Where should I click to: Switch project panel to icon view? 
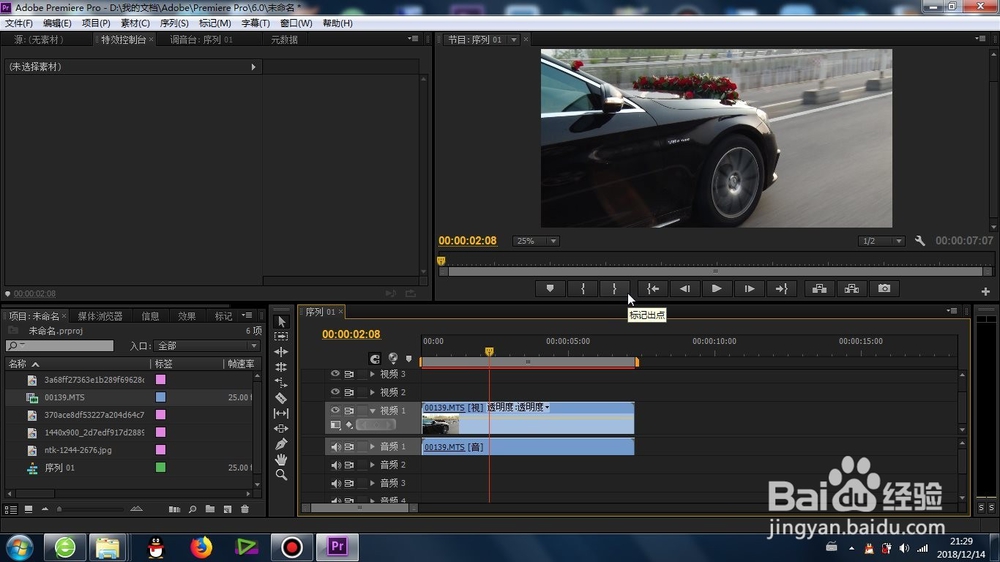[x=28, y=509]
